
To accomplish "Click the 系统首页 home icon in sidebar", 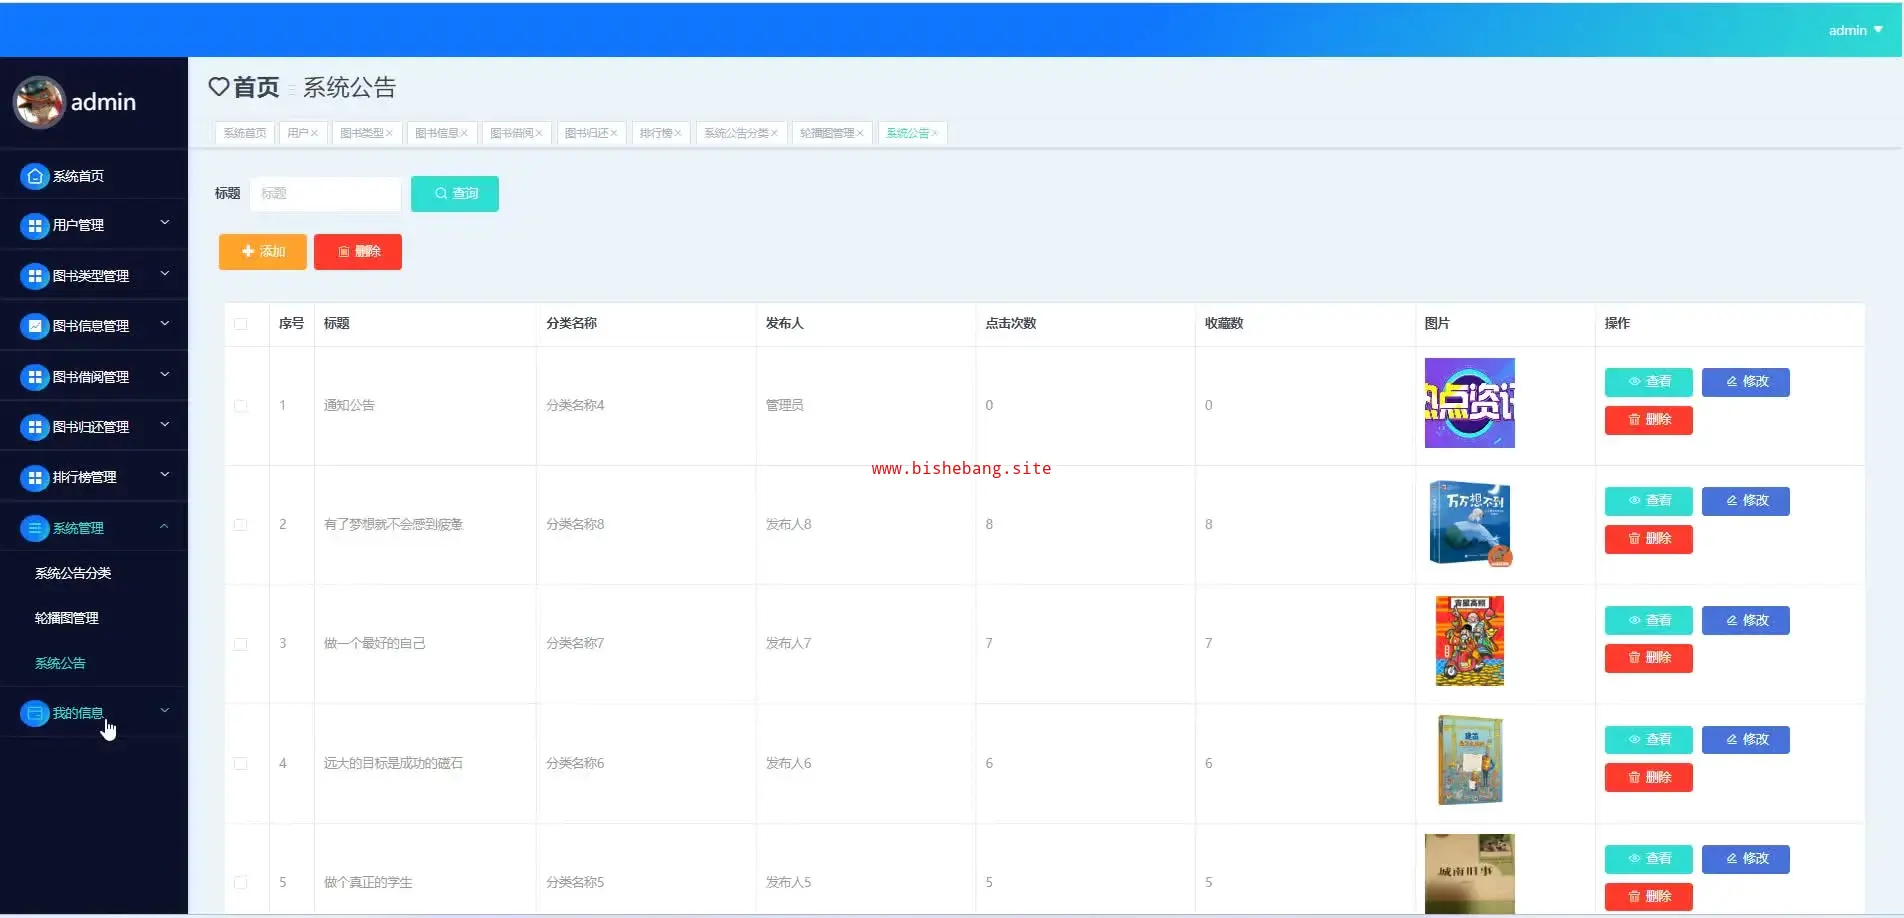I will tap(35, 176).
